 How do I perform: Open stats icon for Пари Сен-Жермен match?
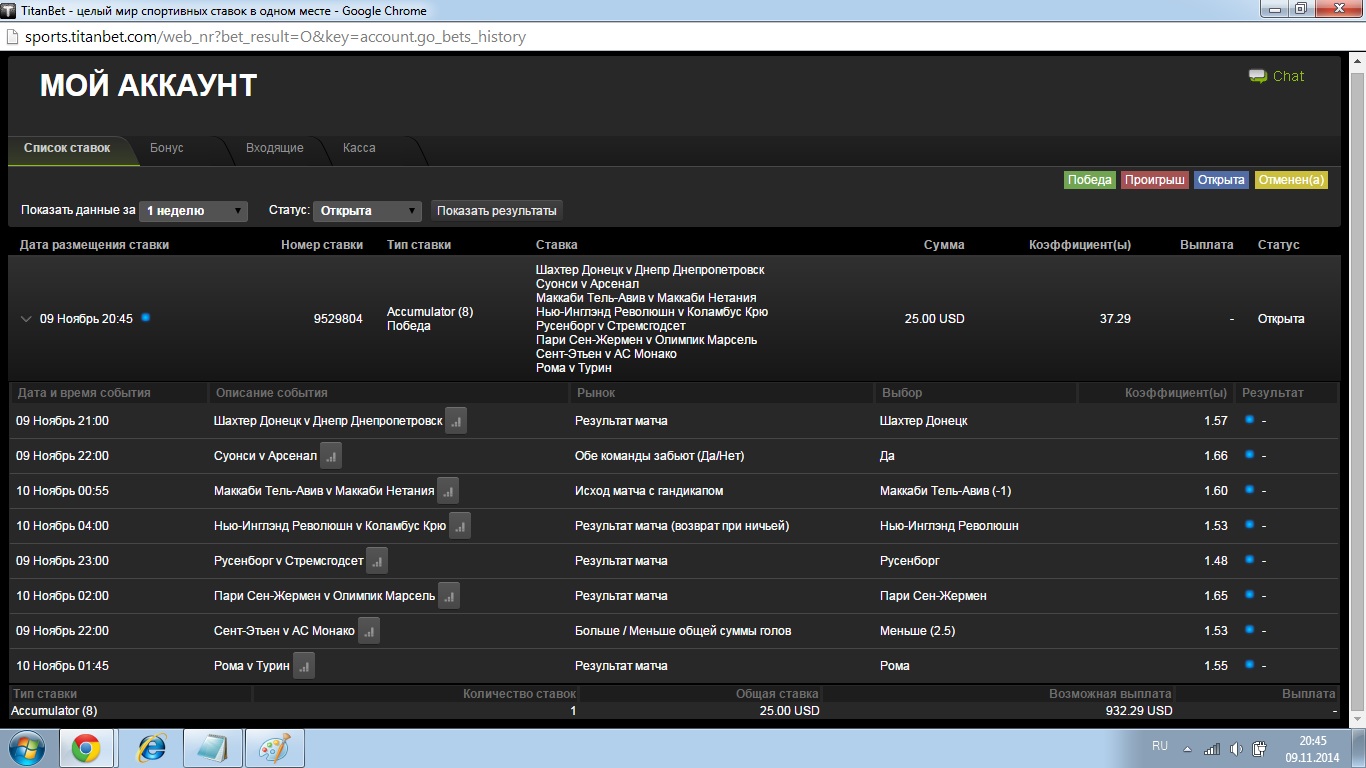(x=449, y=596)
